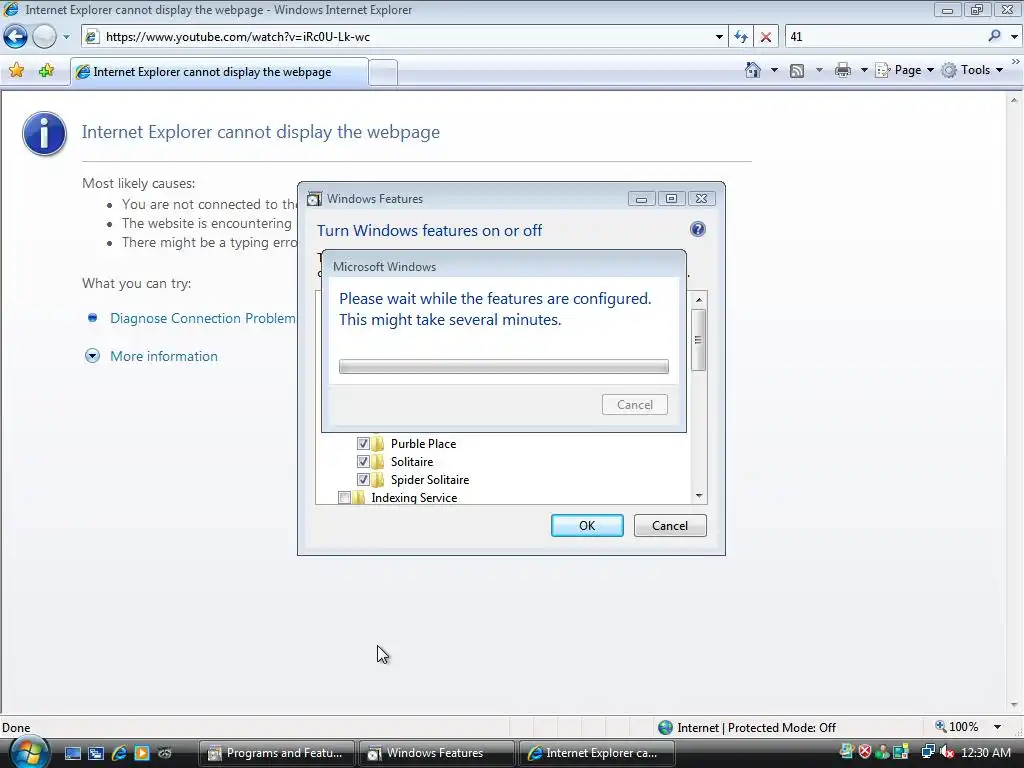Click Switch between windows quick launch icon
Screen dimensions: 1024x768
point(95,753)
